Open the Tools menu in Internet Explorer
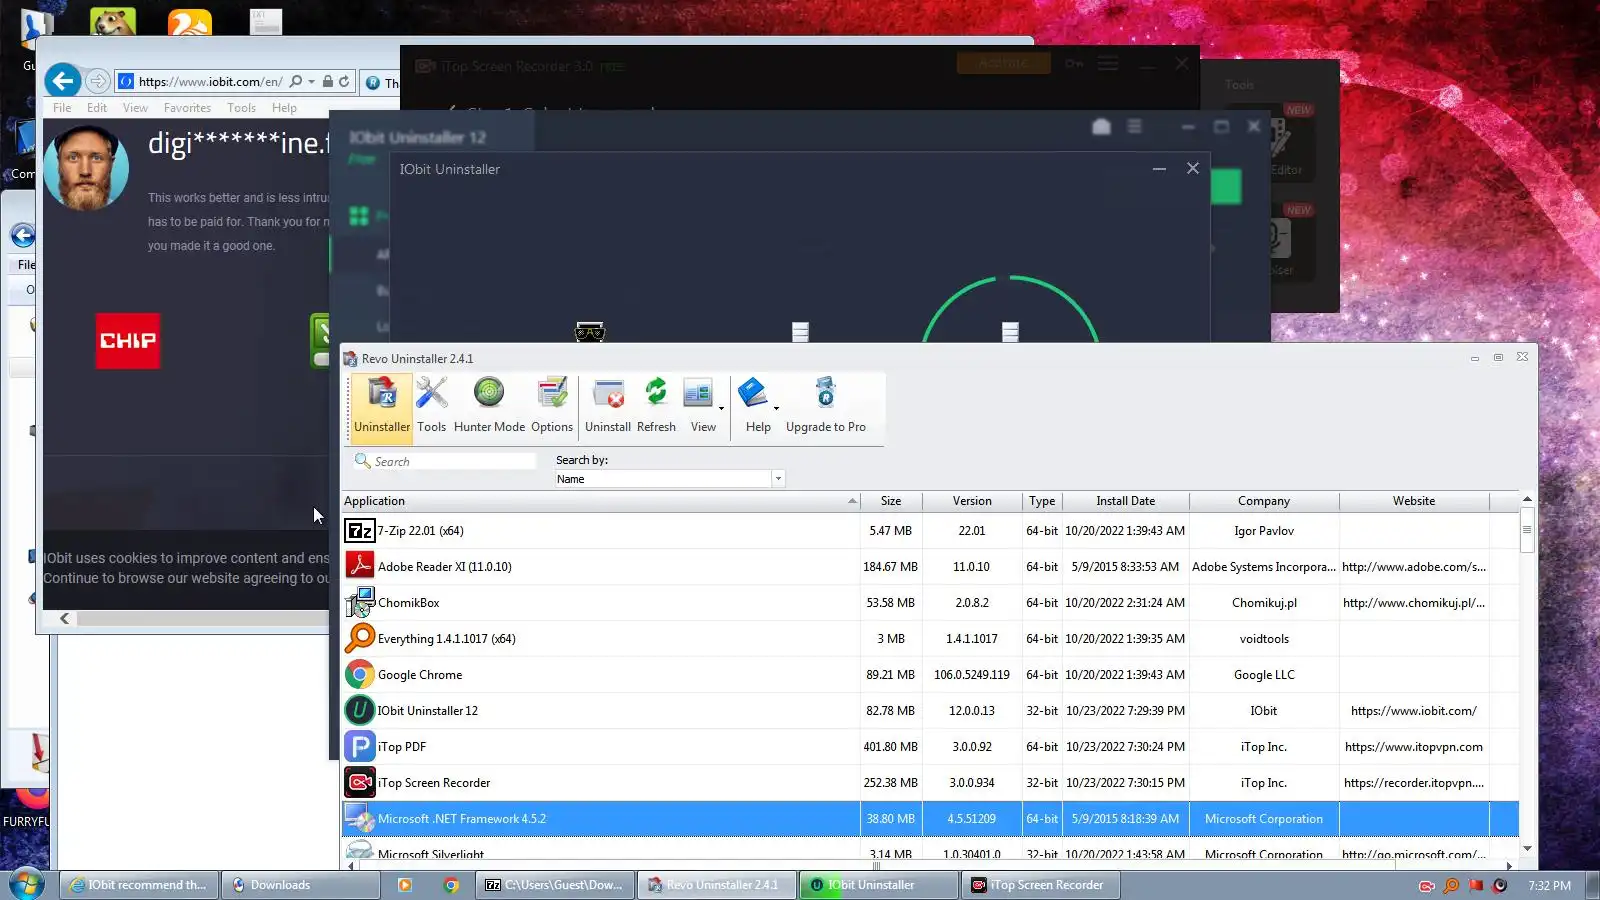Viewport: 1600px width, 900px height. coord(241,108)
